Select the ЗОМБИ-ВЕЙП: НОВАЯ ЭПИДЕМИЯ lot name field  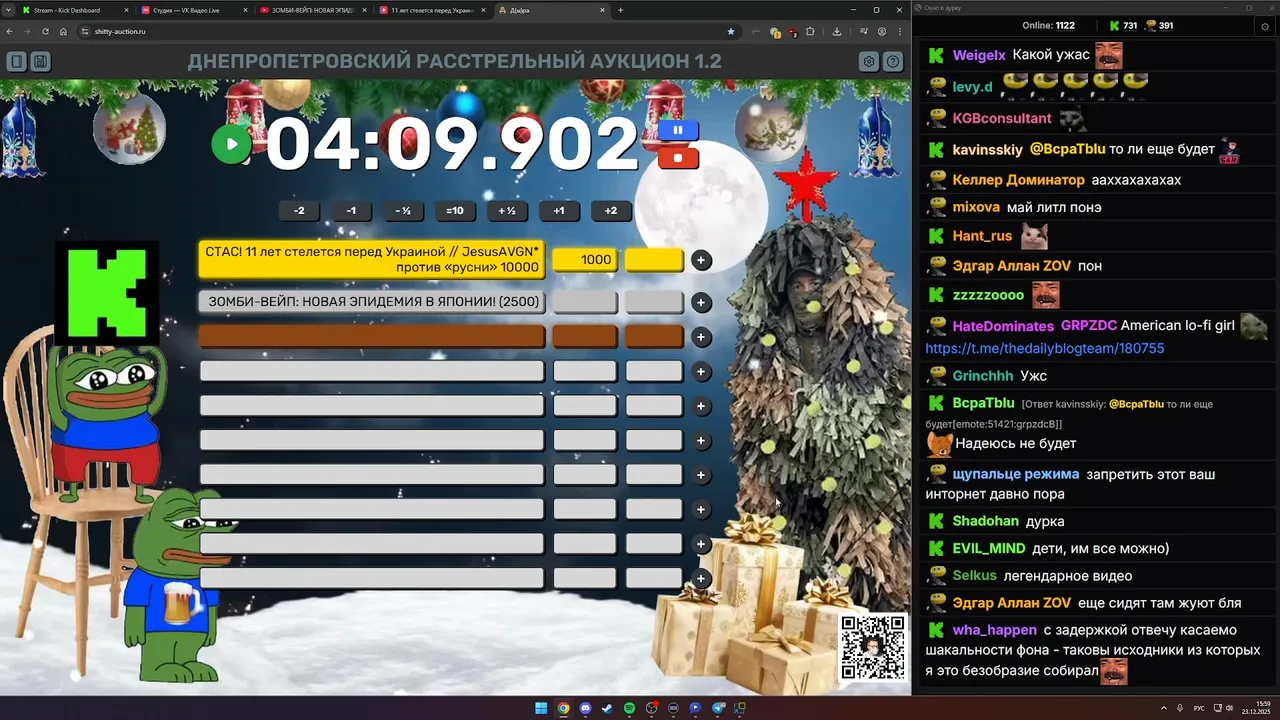tap(372, 302)
